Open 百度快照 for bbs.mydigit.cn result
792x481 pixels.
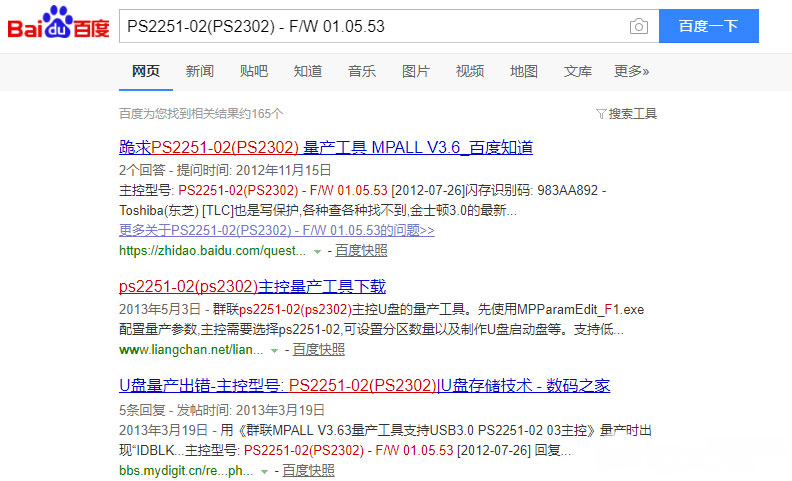(308, 471)
